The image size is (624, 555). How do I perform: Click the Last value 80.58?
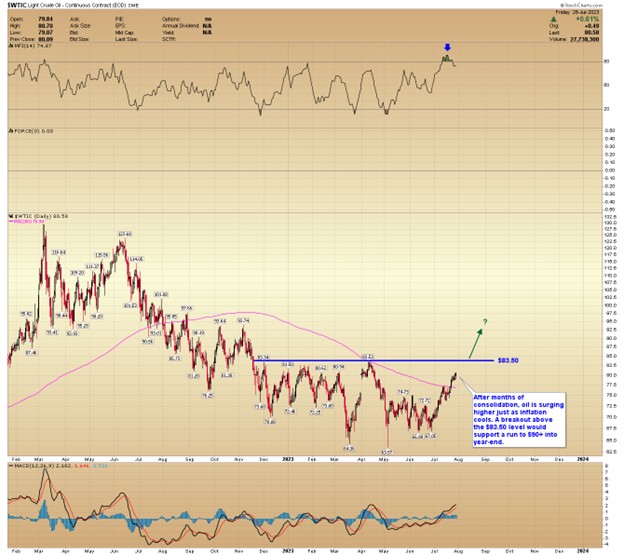click(592, 33)
